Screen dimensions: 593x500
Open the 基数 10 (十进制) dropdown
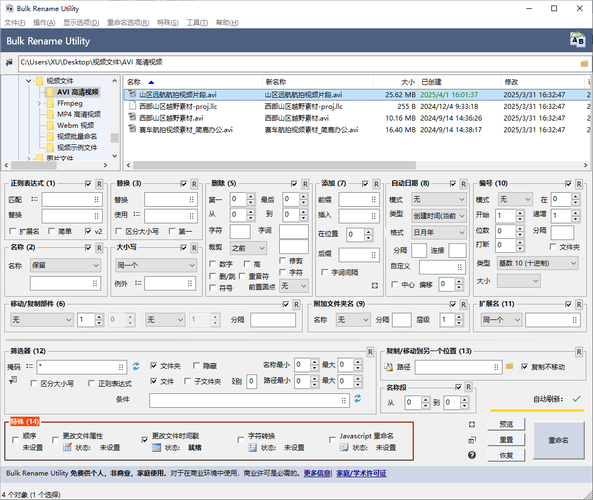pyautogui.click(x=538, y=263)
